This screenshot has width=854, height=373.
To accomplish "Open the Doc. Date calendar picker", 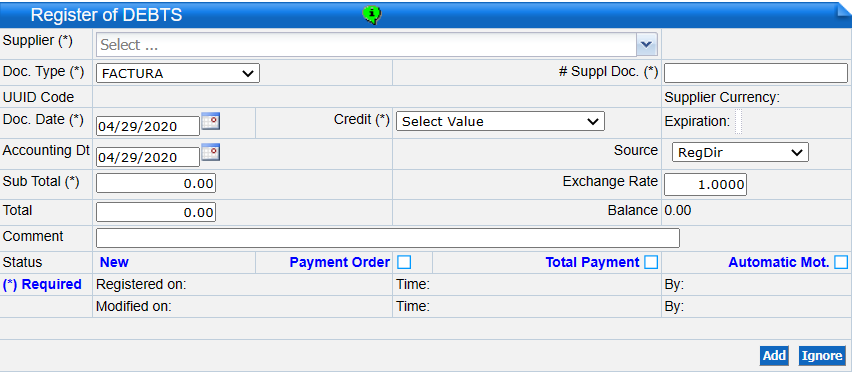I will [211, 121].
